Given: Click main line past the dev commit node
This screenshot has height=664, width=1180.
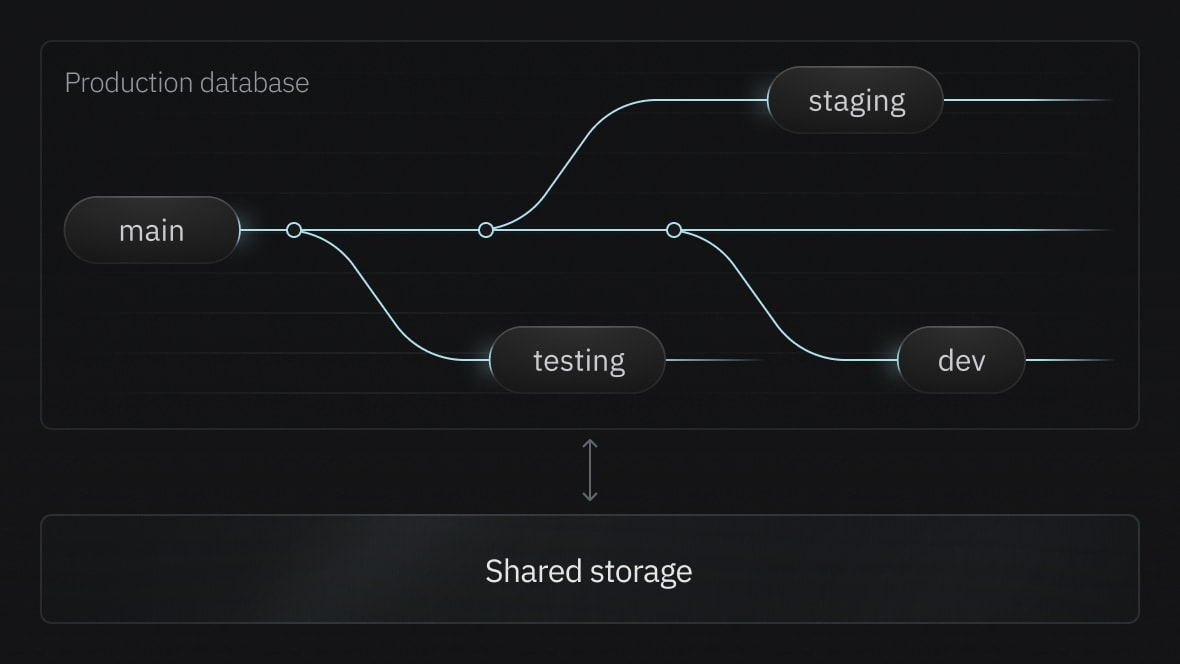Looking at the screenshot, I should 880,230.
